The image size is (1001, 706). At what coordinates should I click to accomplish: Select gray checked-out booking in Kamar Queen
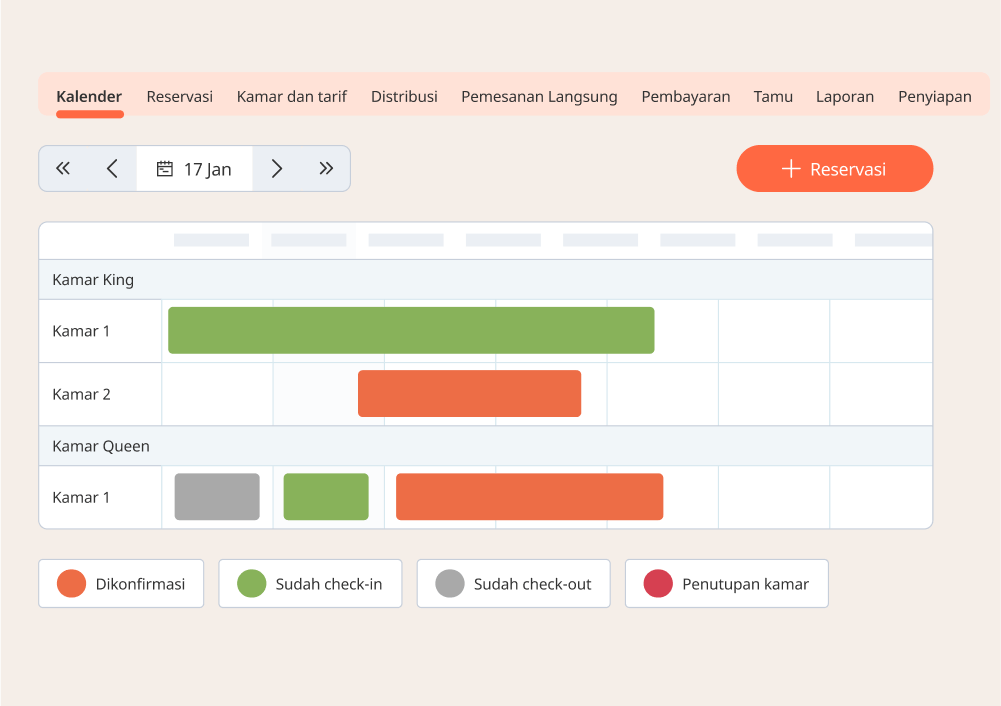(x=217, y=497)
